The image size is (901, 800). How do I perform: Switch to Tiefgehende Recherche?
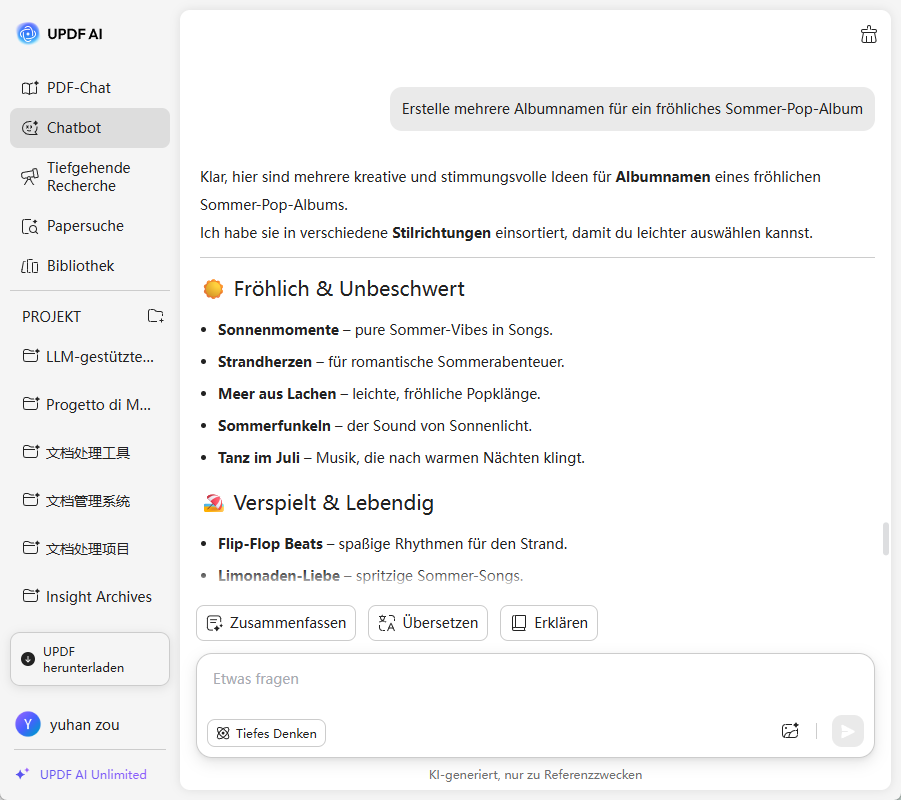(89, 177)
